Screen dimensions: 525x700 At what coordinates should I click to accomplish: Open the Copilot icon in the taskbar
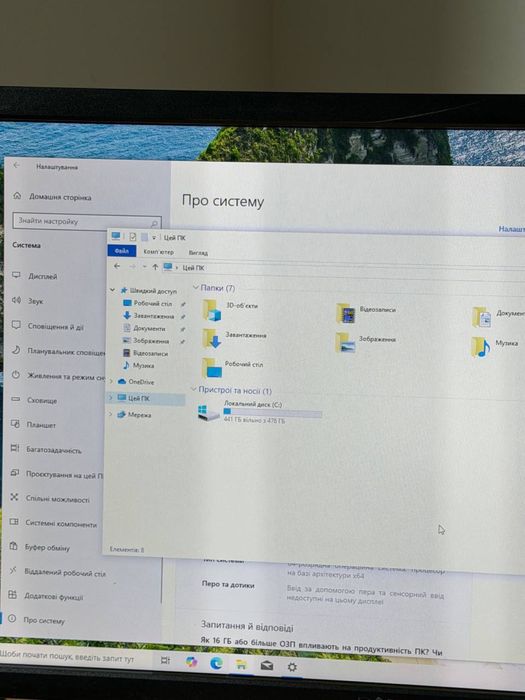click(192, 662)
